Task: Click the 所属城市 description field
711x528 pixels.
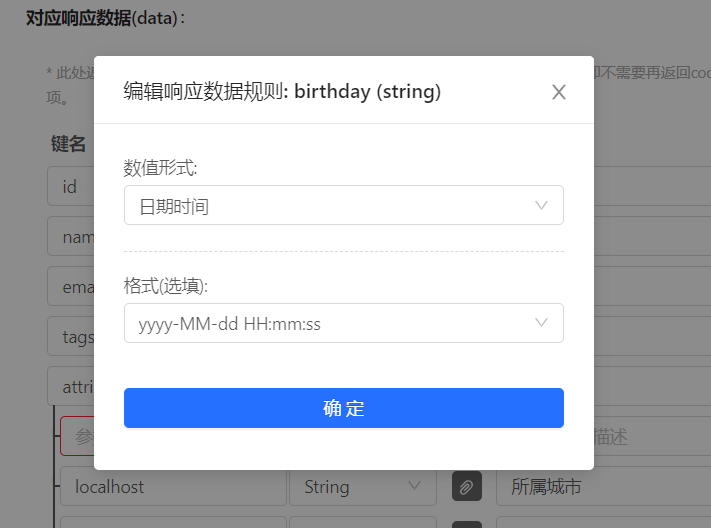Action: click(x=604, y=487)
